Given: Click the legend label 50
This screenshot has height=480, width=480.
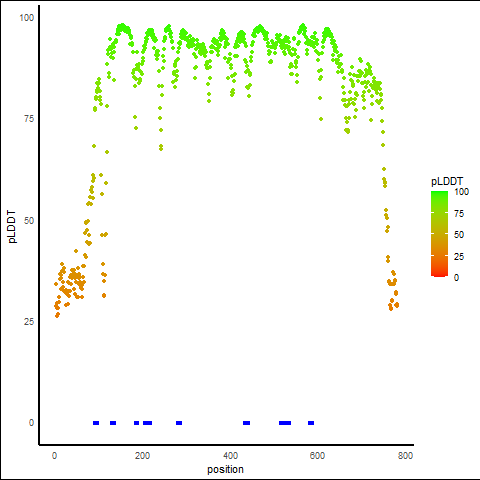Looking at the screenshot, I should [459, 235].
